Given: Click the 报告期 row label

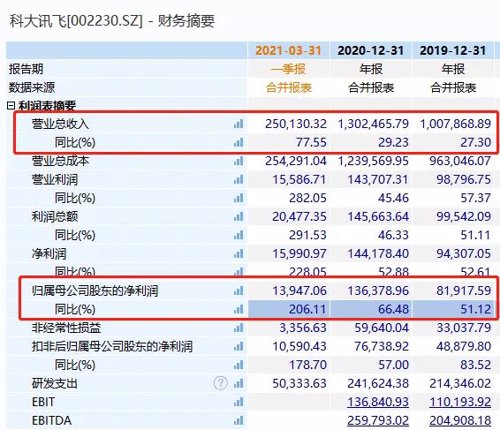Looking at the screenshot, I should (26, 69).
